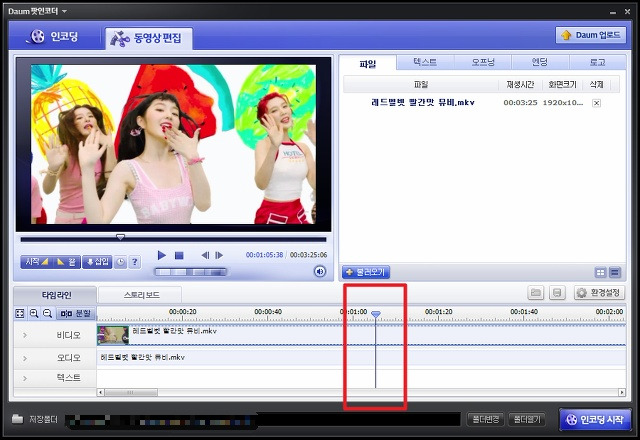Zoom out the timeline
Image resolution: width=640 pixels, height=440 pixels.
(47, 313)
